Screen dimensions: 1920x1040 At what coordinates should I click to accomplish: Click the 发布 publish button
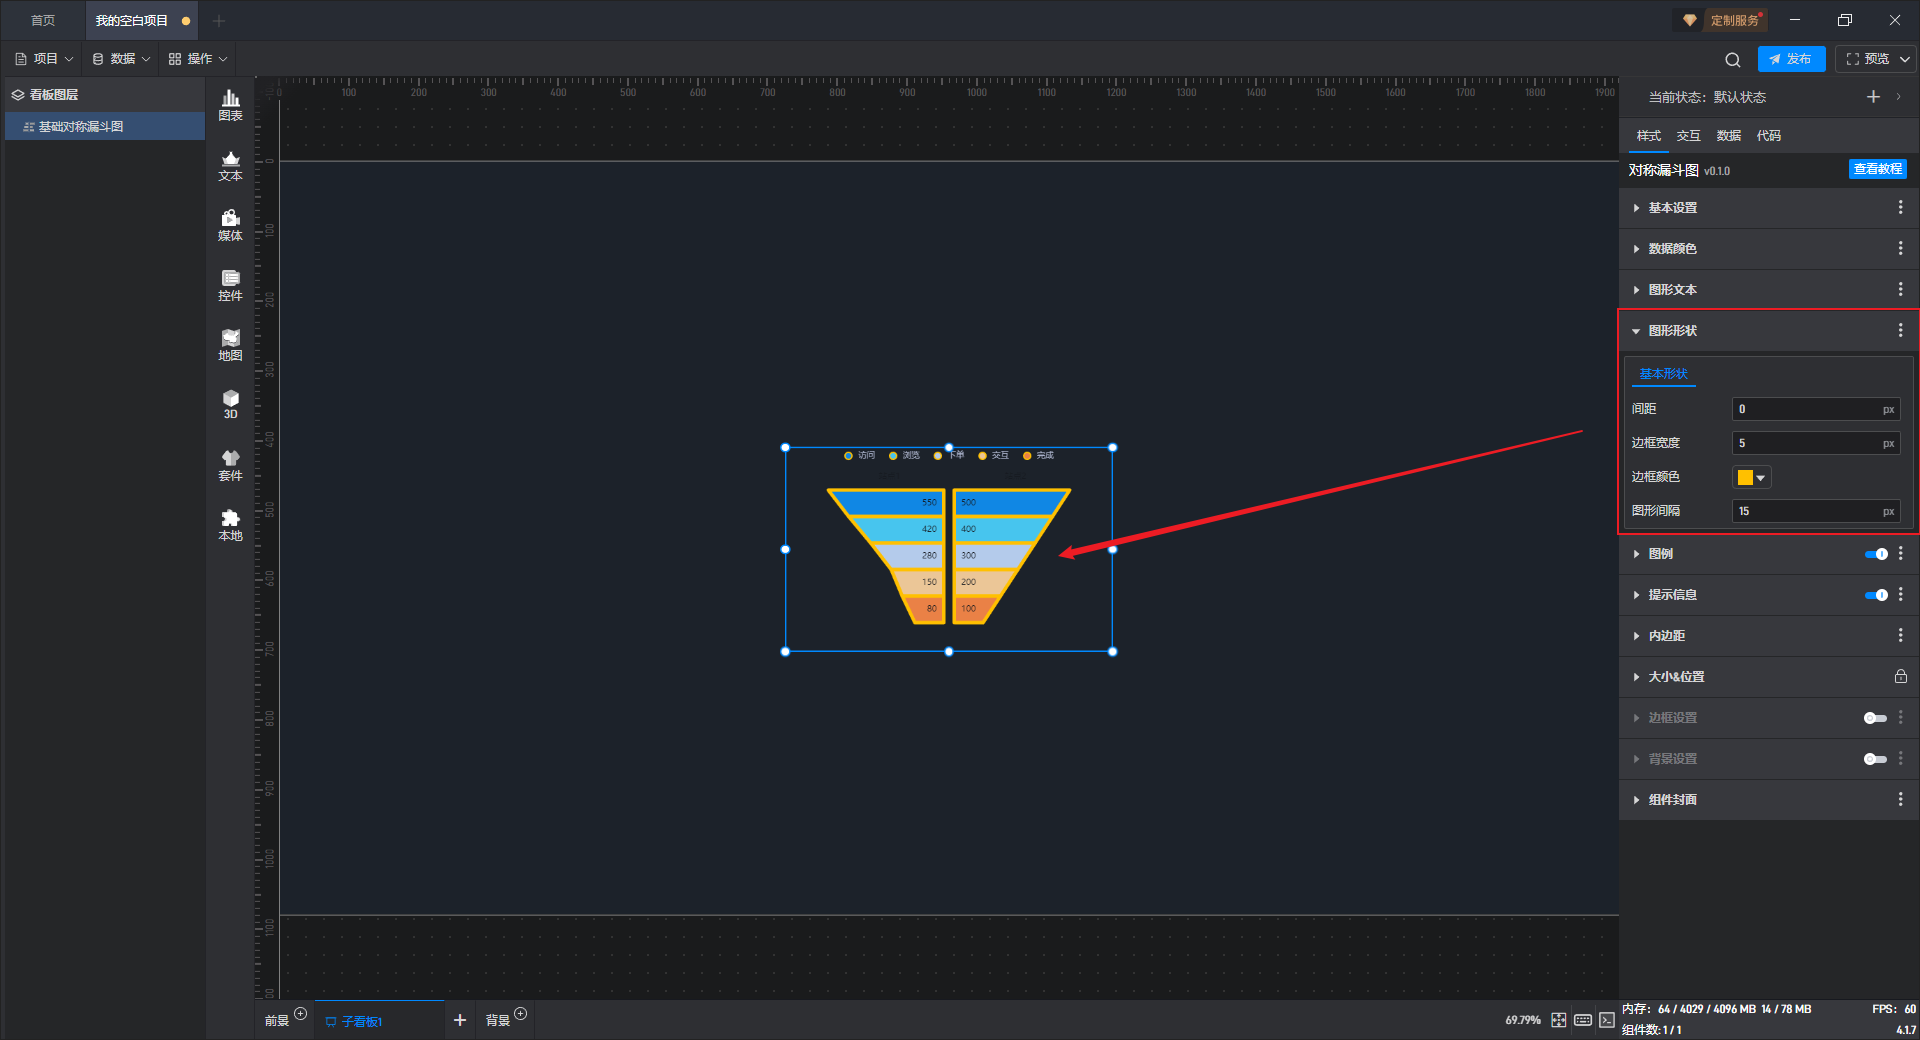click(1791, 59)
